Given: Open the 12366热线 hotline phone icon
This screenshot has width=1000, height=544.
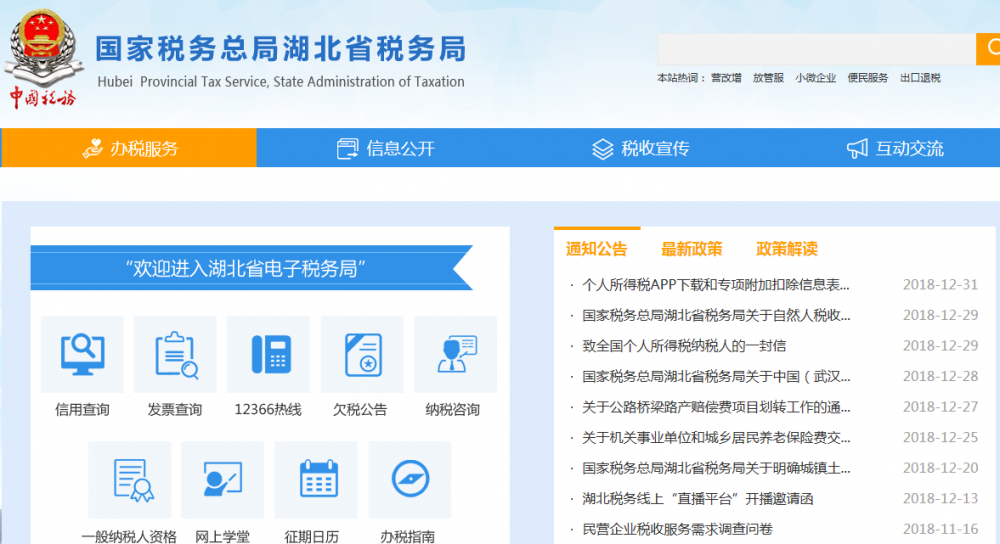Looking at the screenshot, I should (268, 355).
